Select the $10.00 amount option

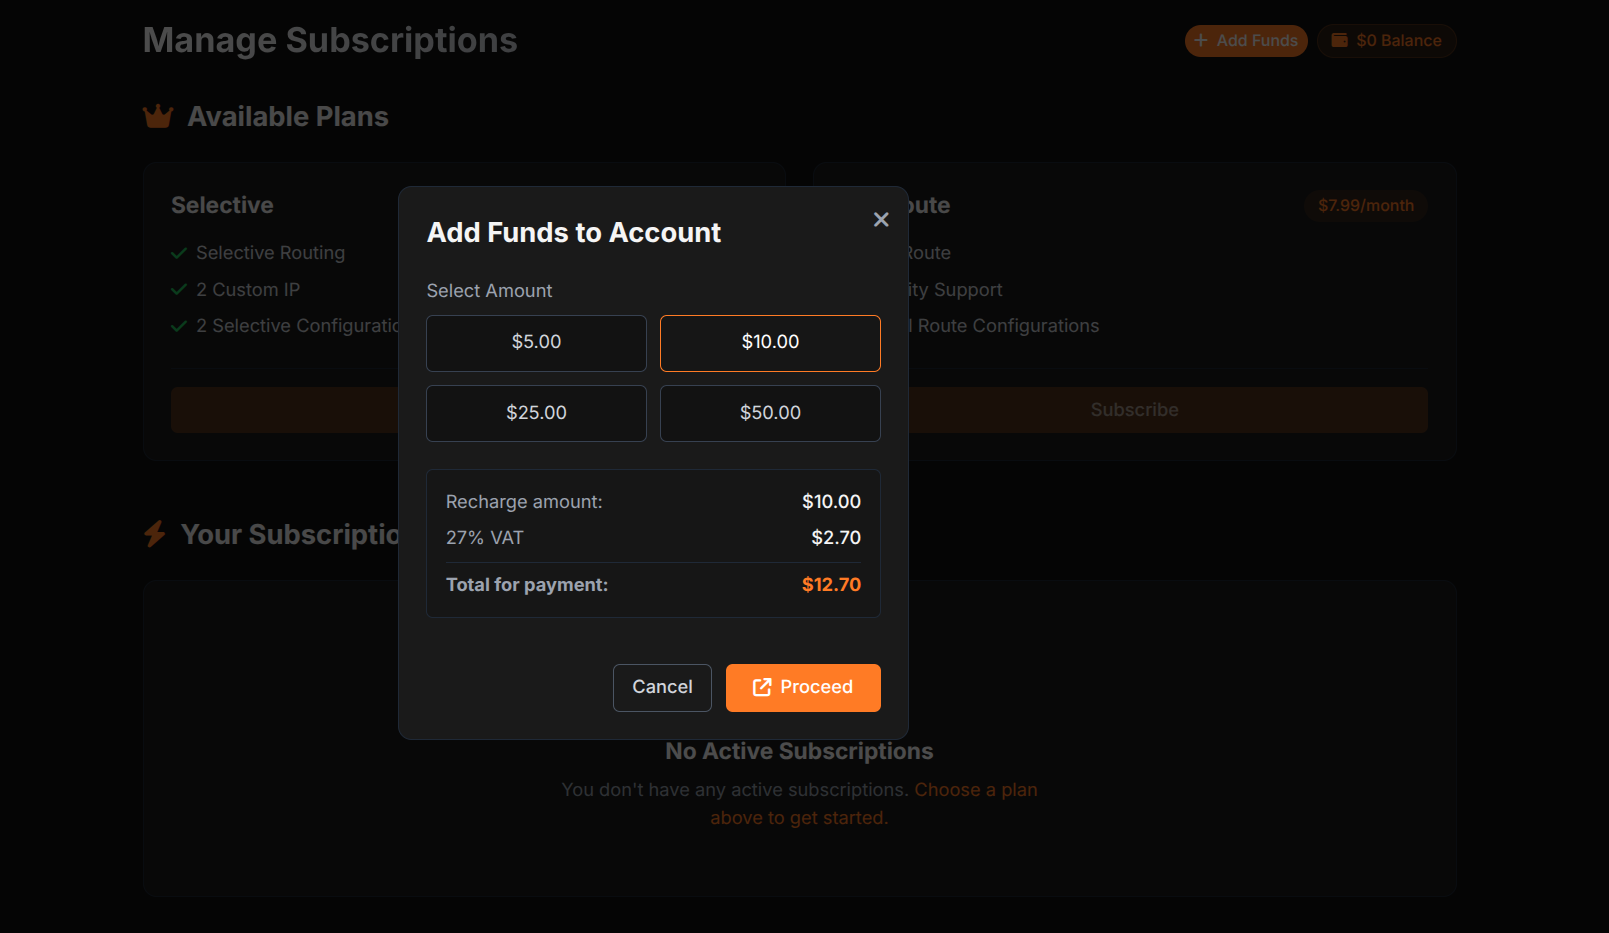pyautogui.click(x=770, y=343)
